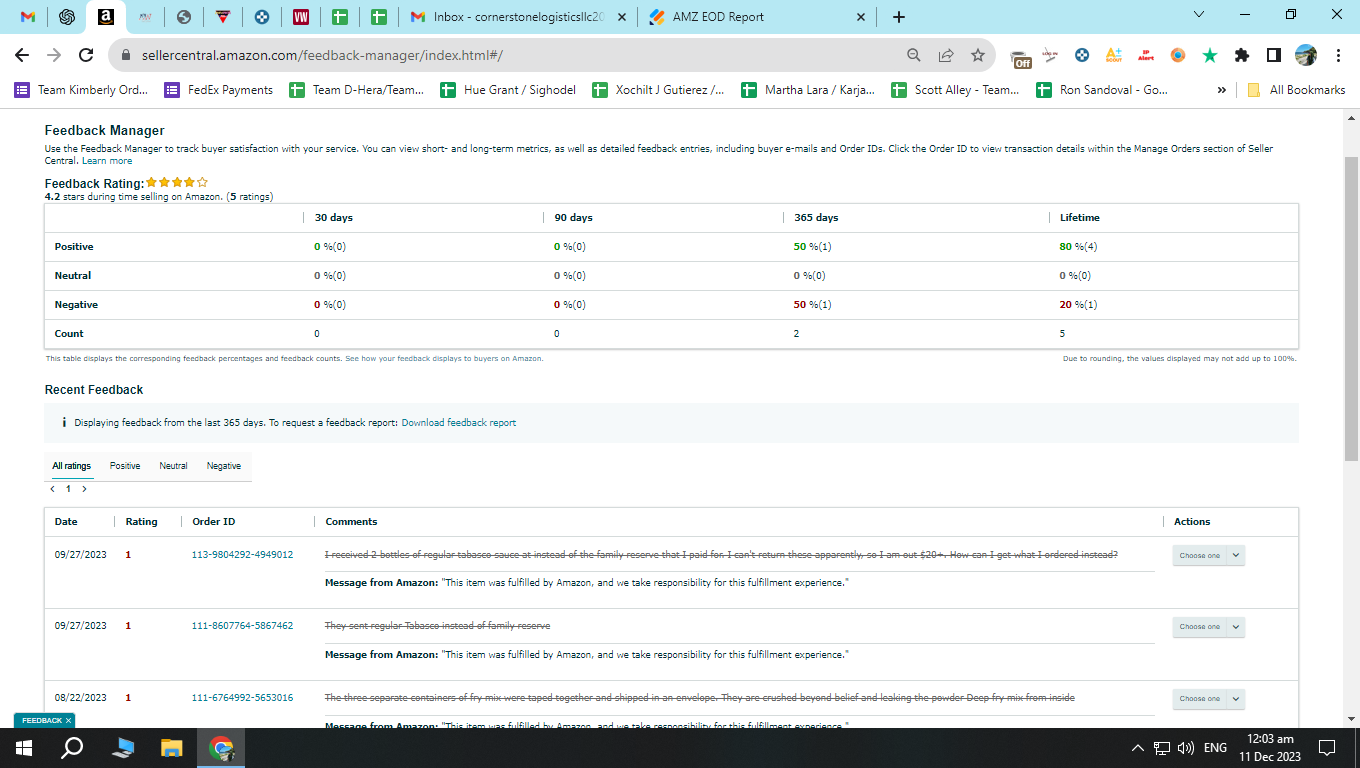Open Team Kimberly Ord bookmark
This screenshot has height=768, width=1360.
[x=81, y=90]
